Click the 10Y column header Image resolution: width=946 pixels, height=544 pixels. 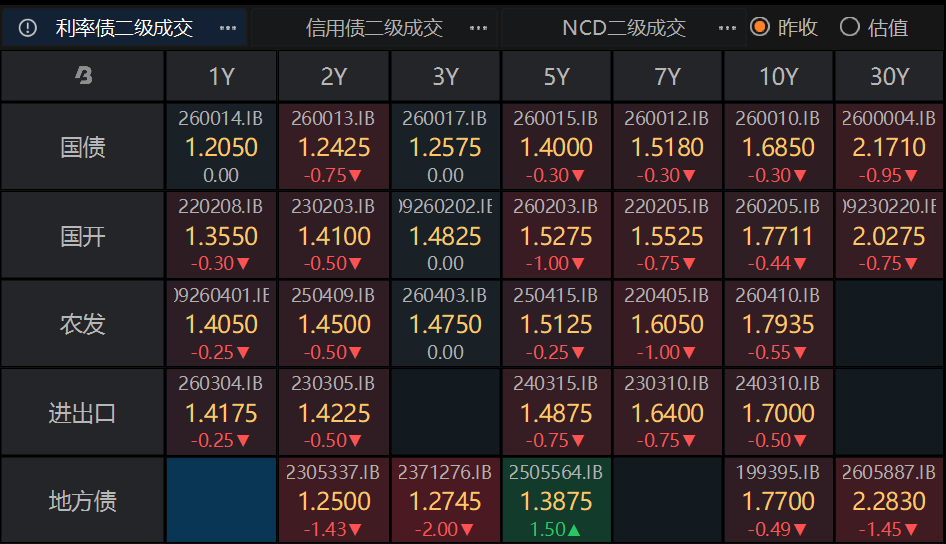(778, 77)
